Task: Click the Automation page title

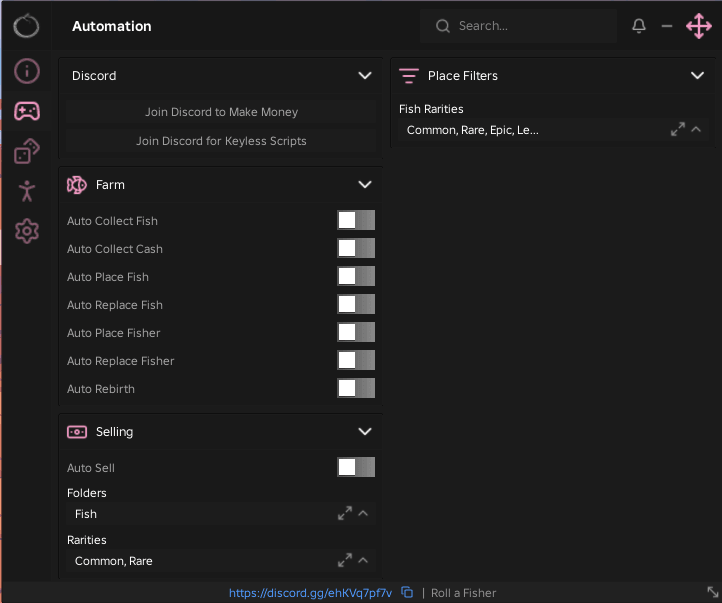Action: click(x=111, y=26)
